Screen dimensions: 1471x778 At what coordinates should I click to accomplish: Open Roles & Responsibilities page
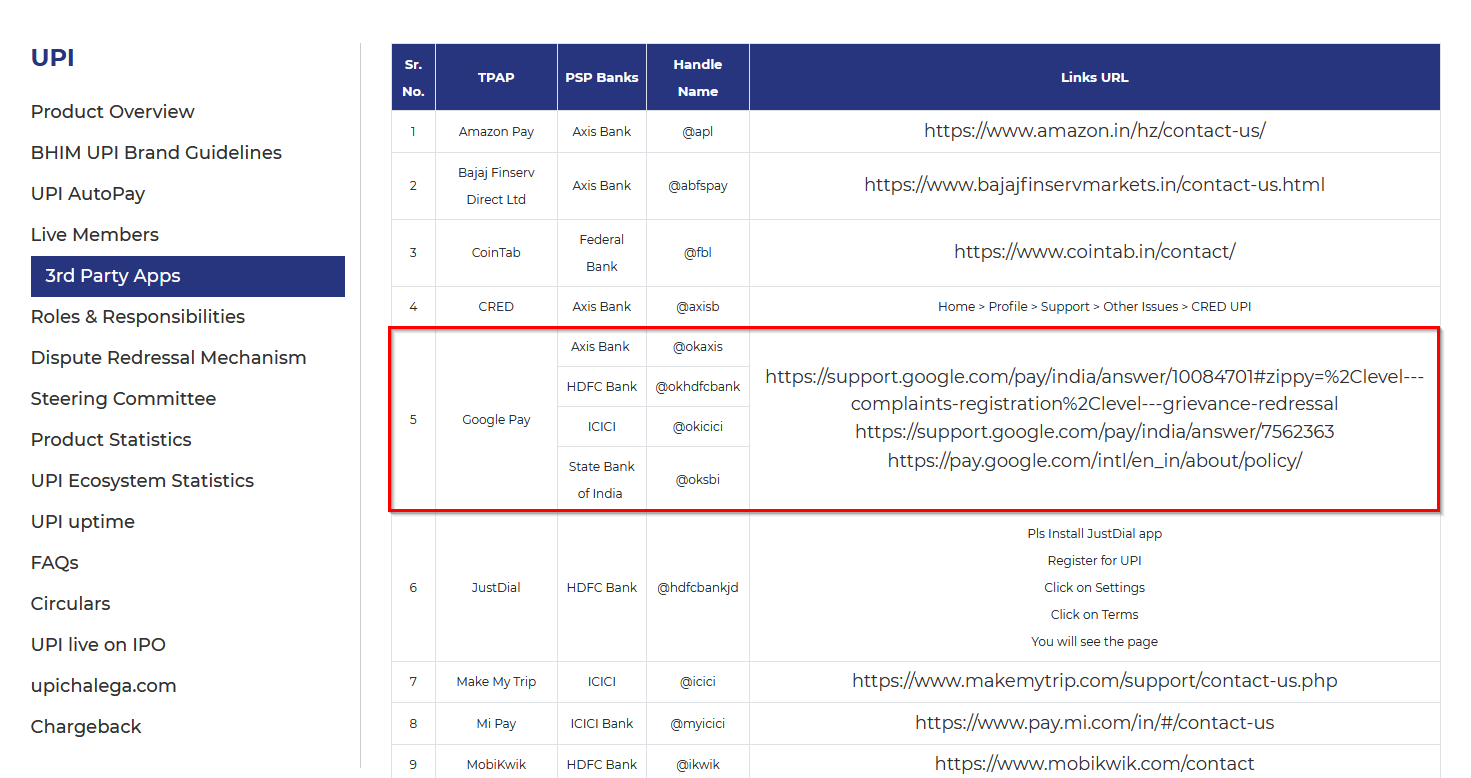point(138,317)
